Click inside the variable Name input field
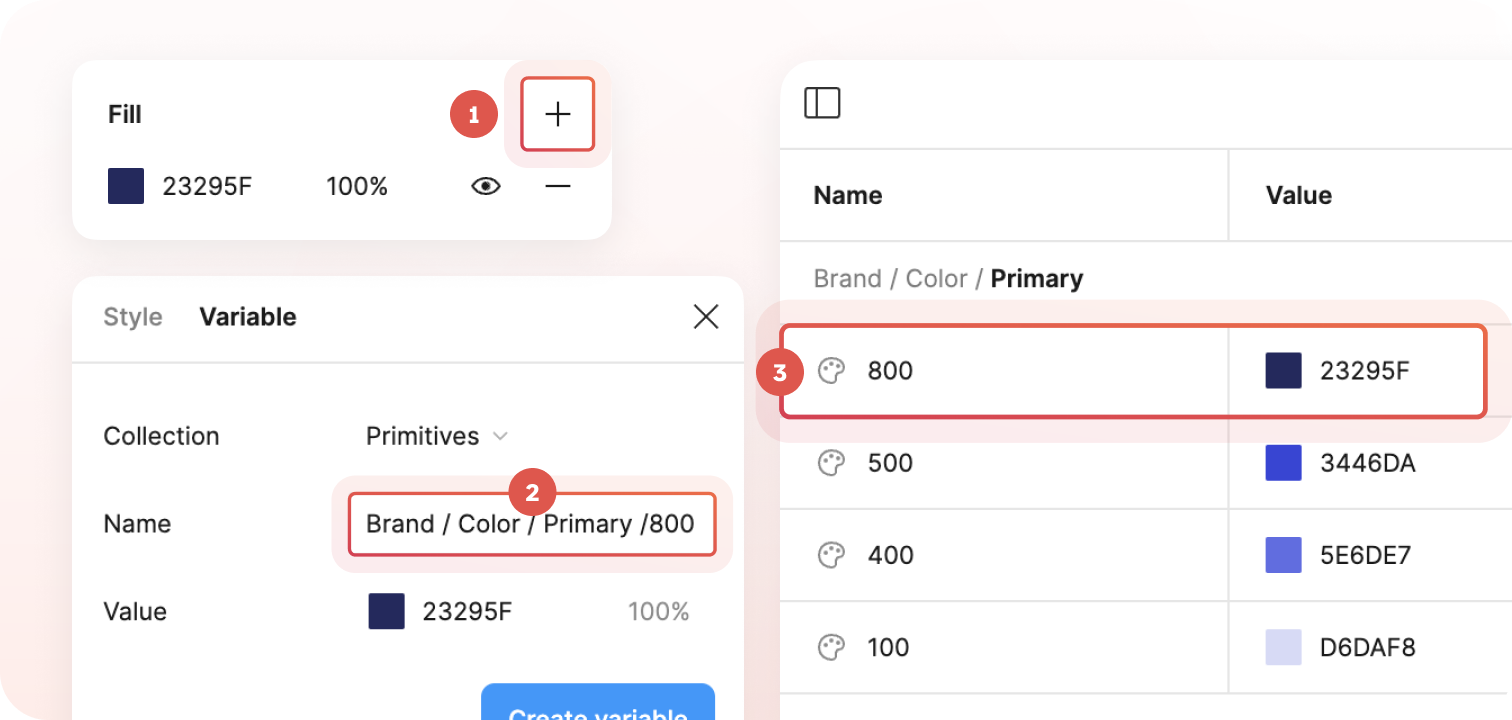Screen dimensions: 1512x720 click(532, 523)
